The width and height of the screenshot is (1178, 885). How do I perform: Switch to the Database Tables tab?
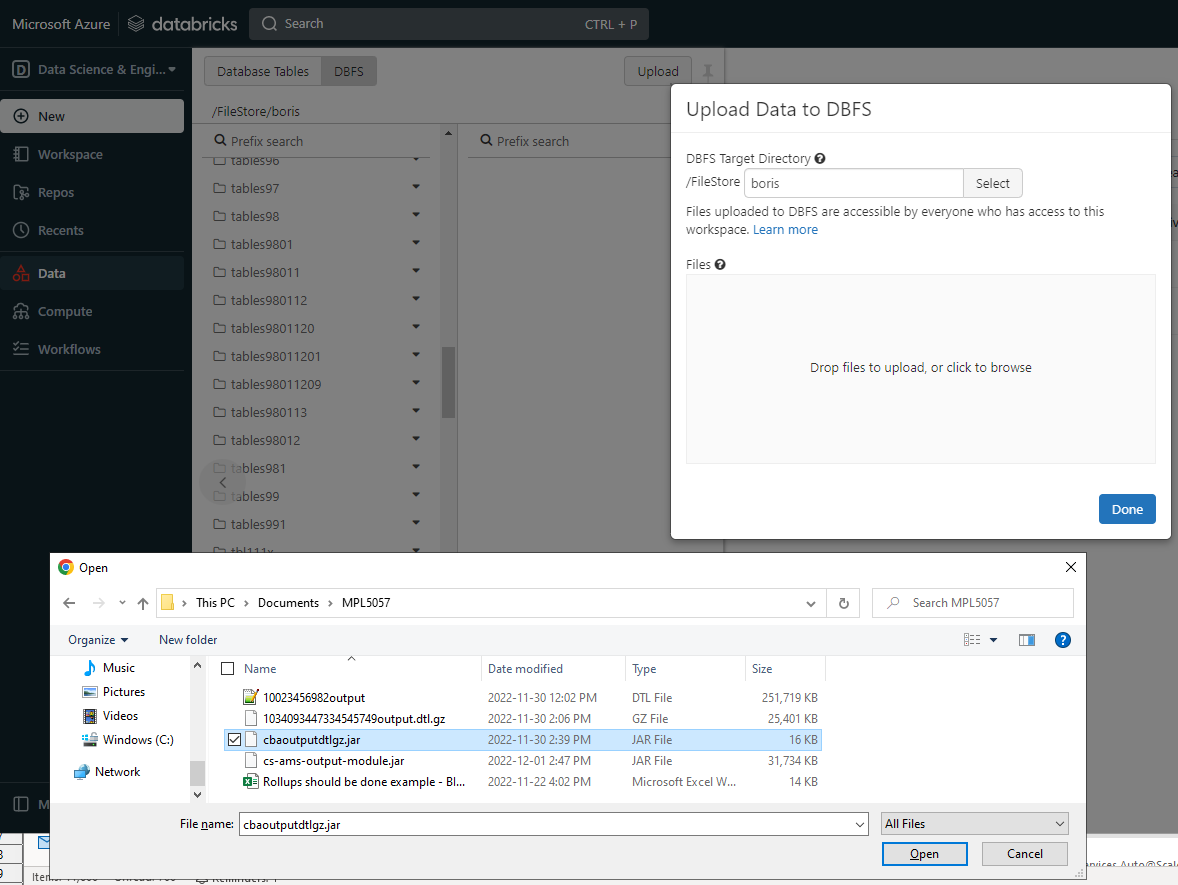(263, 71)
